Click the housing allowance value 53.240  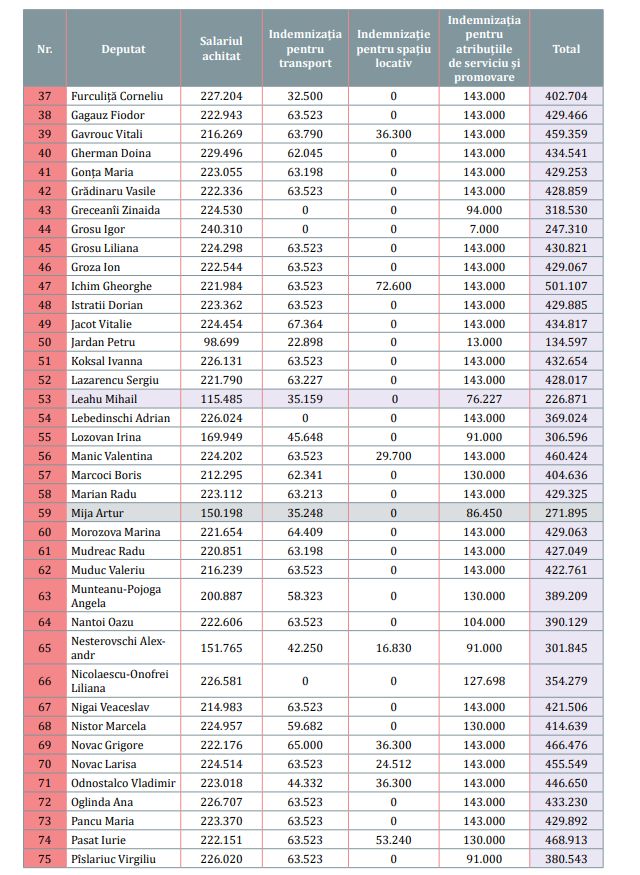(x=394, y=840)
